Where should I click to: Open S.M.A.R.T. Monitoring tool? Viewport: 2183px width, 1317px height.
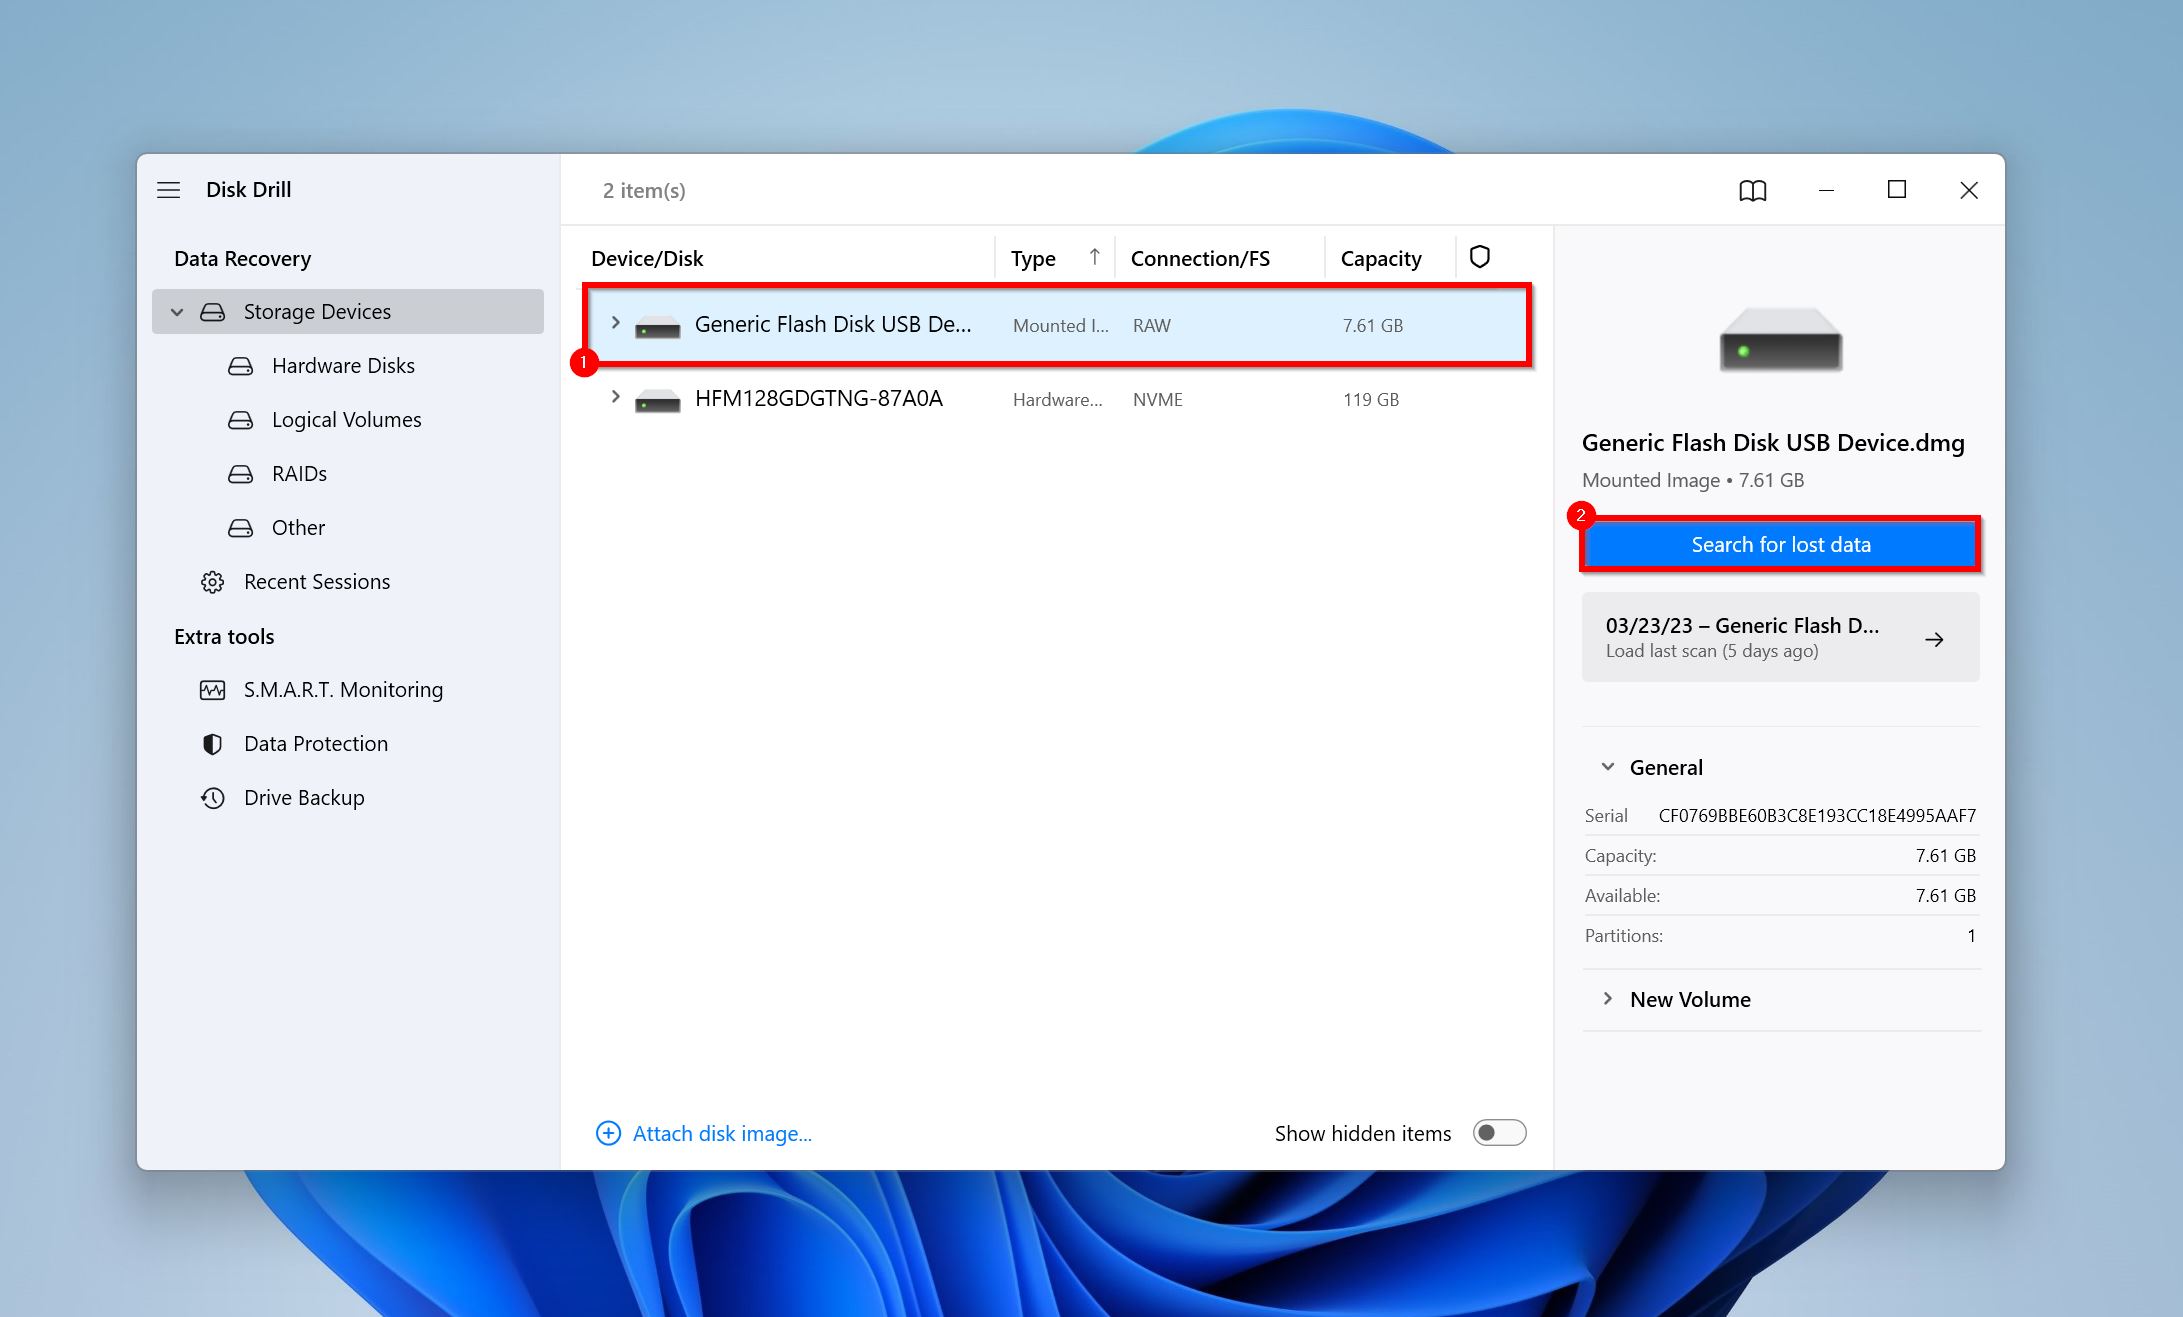(343, 690)
